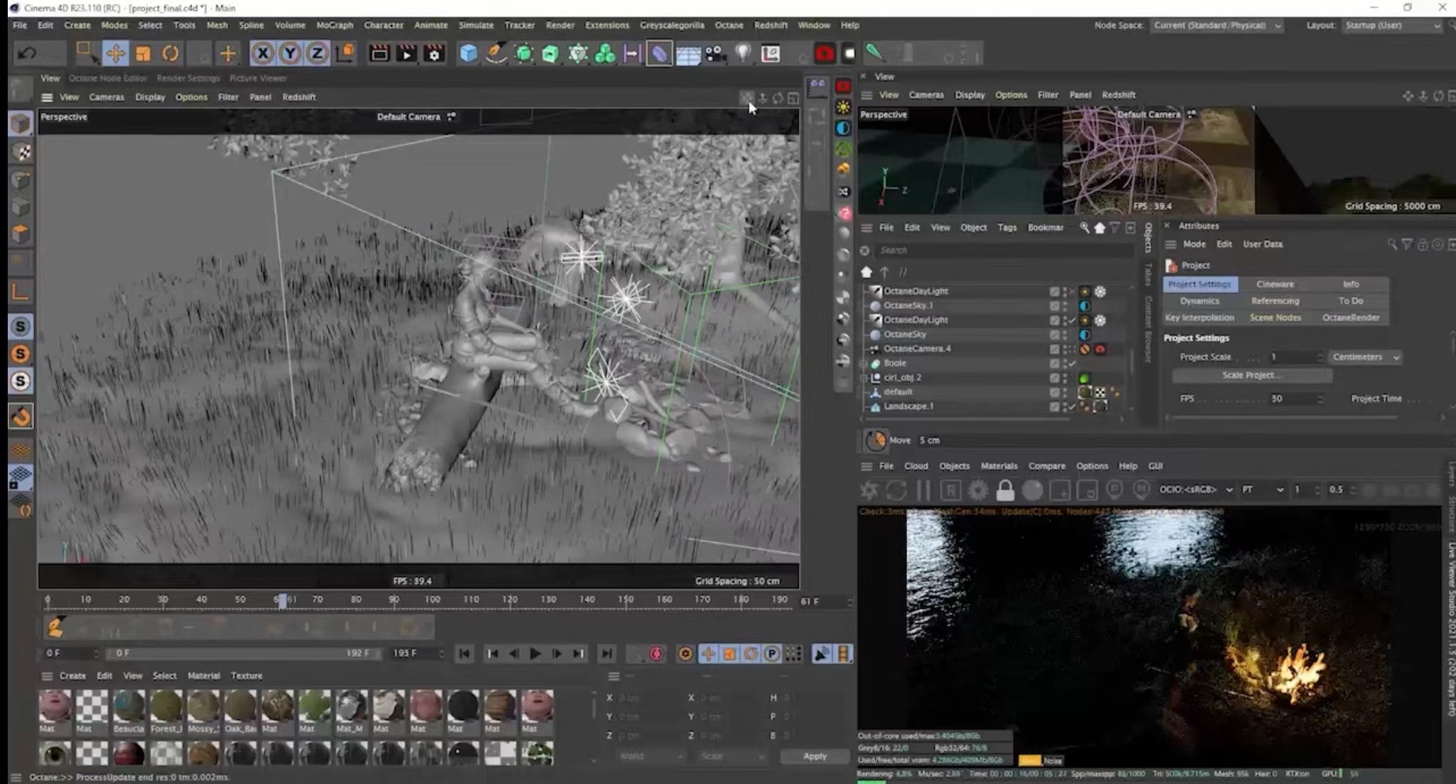
Task: Add a light object from toolbar
Action: (x=743, y=53)
